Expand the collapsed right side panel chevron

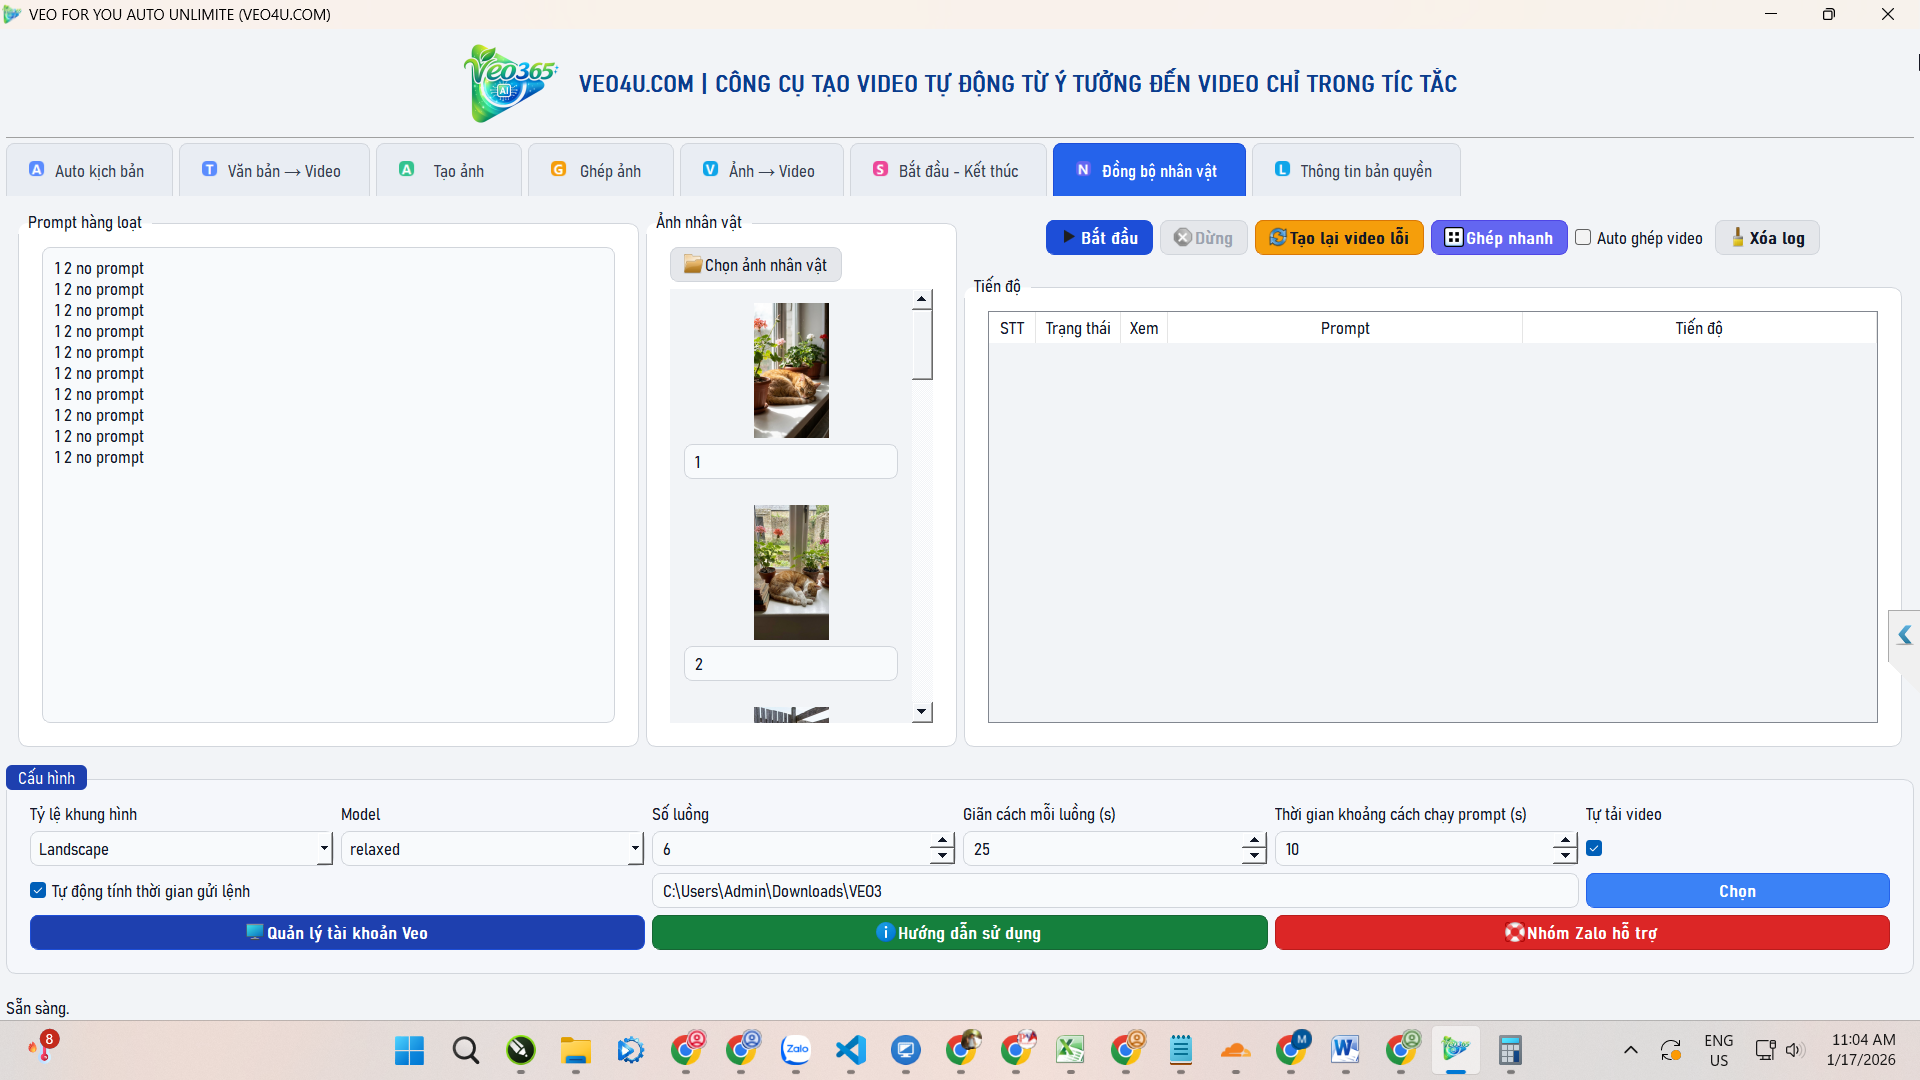click(x=1905, y=634)
